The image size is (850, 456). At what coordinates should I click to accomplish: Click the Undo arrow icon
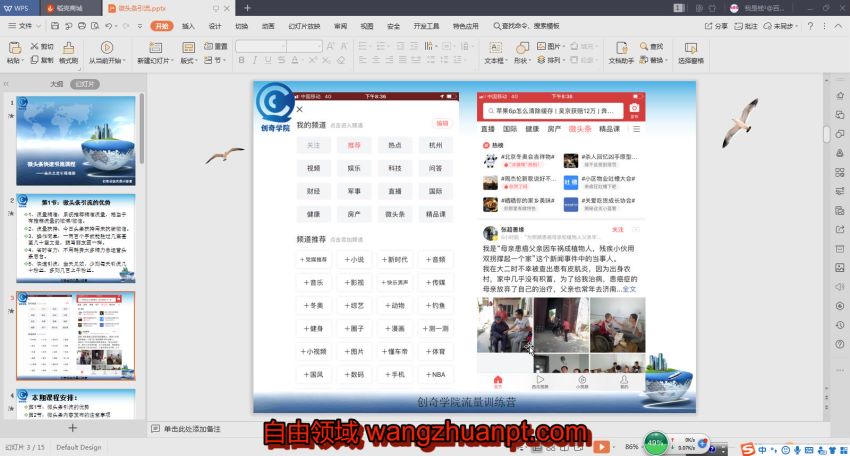click(109, 25)
